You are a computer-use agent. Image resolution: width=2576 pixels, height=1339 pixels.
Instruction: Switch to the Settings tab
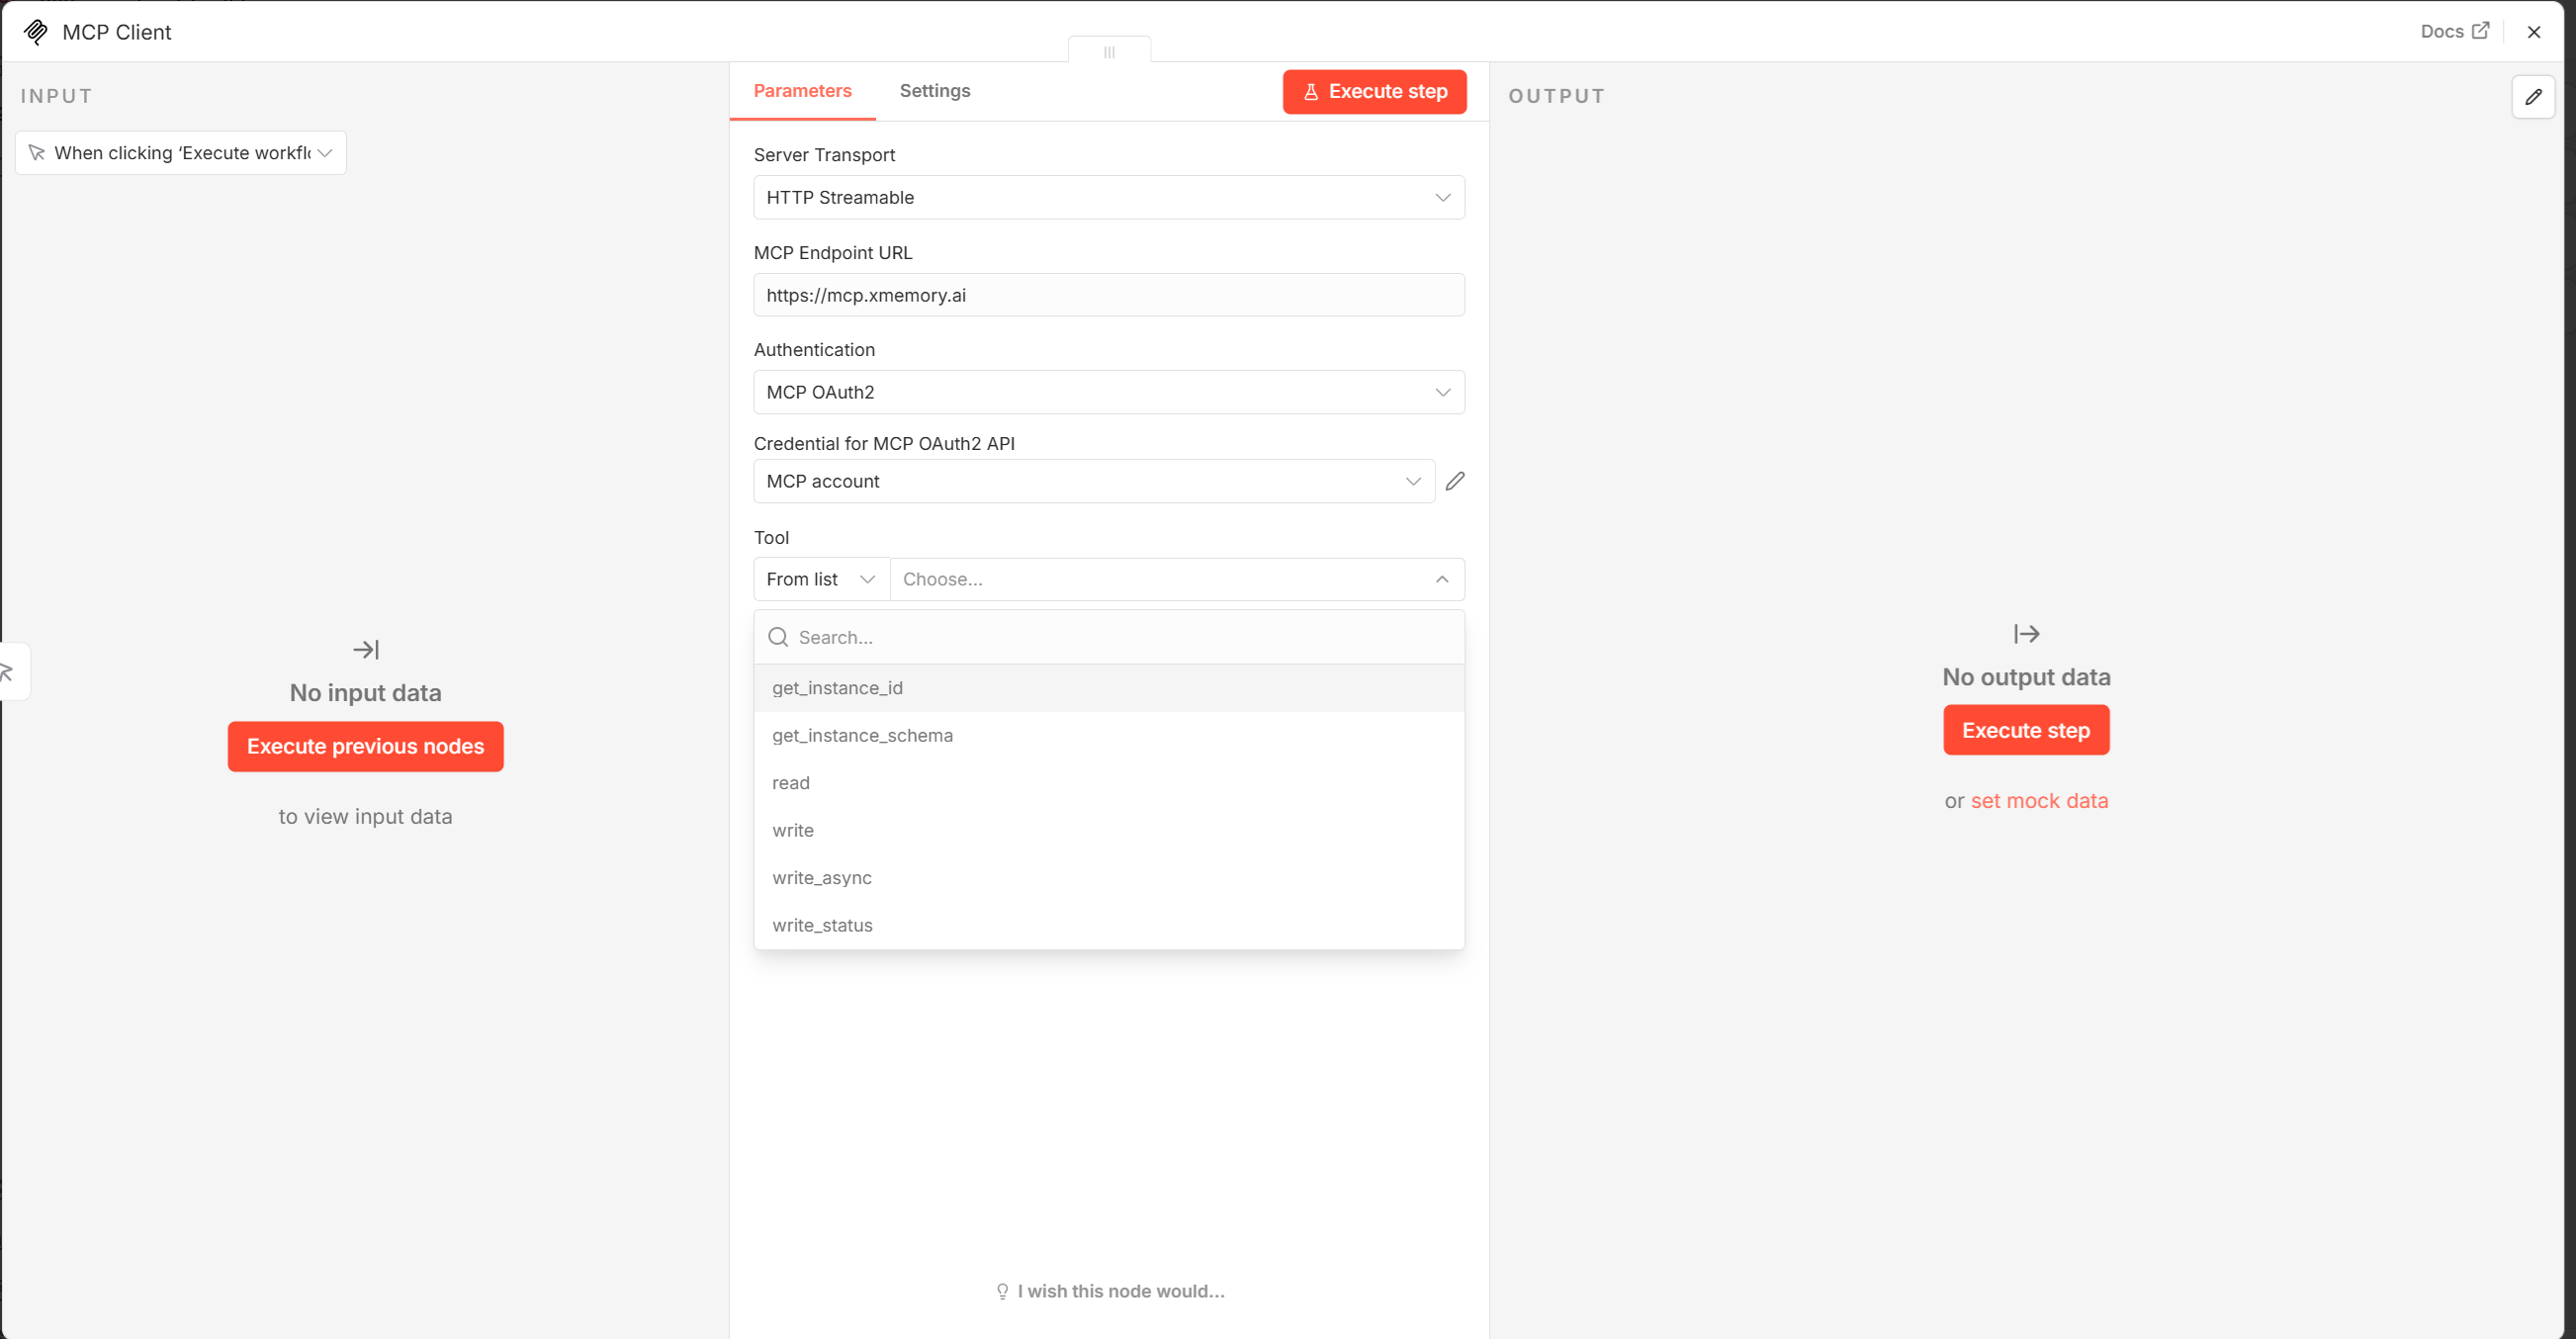(x=934, y=91)
